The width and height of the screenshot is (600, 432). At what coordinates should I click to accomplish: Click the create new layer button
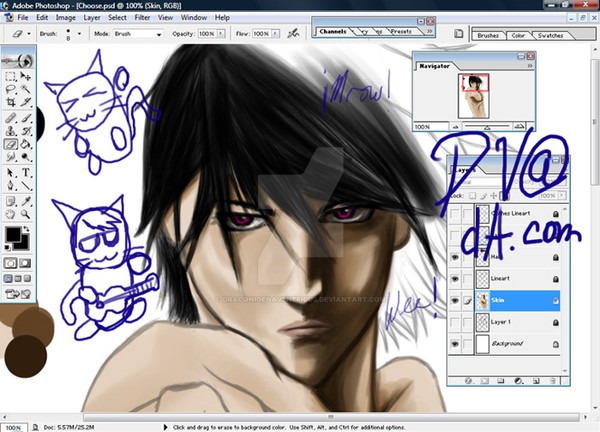tap(536, 381)
